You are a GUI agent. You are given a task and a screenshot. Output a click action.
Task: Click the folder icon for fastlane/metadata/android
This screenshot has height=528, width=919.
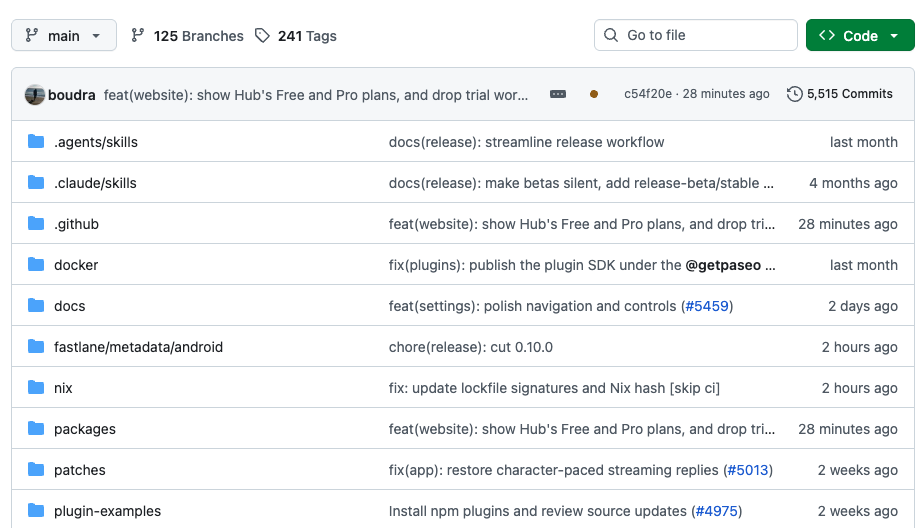(x=36, y=346)
